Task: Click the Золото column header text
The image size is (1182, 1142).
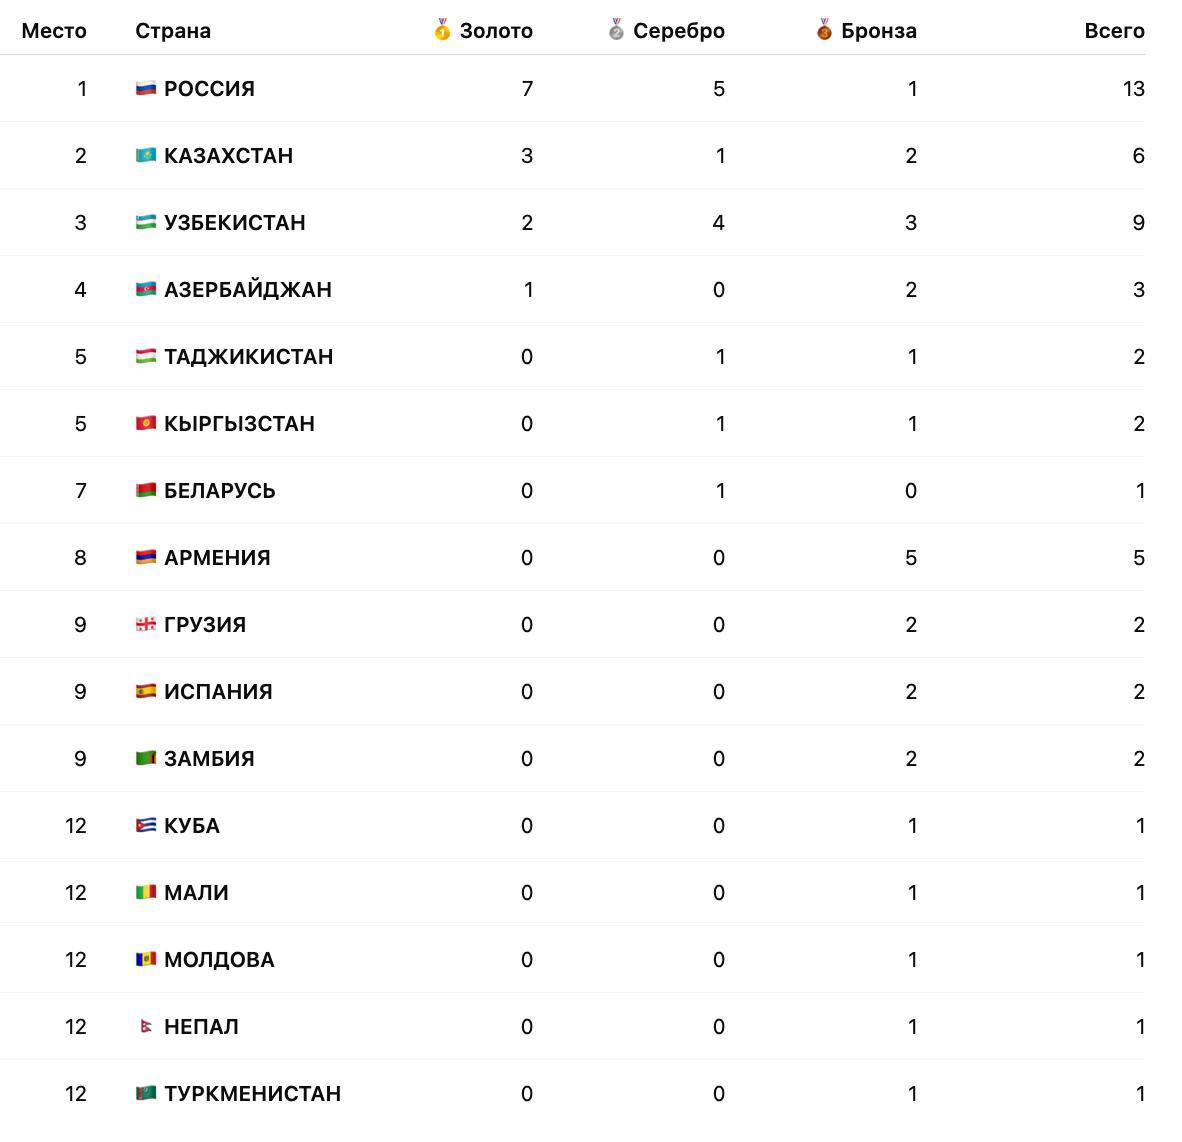Action: 496,31
